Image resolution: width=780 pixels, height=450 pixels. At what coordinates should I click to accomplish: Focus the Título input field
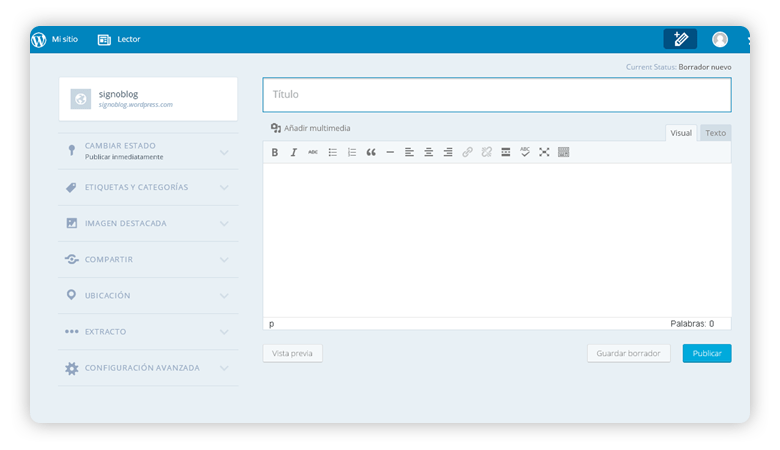tap(497, 94)
